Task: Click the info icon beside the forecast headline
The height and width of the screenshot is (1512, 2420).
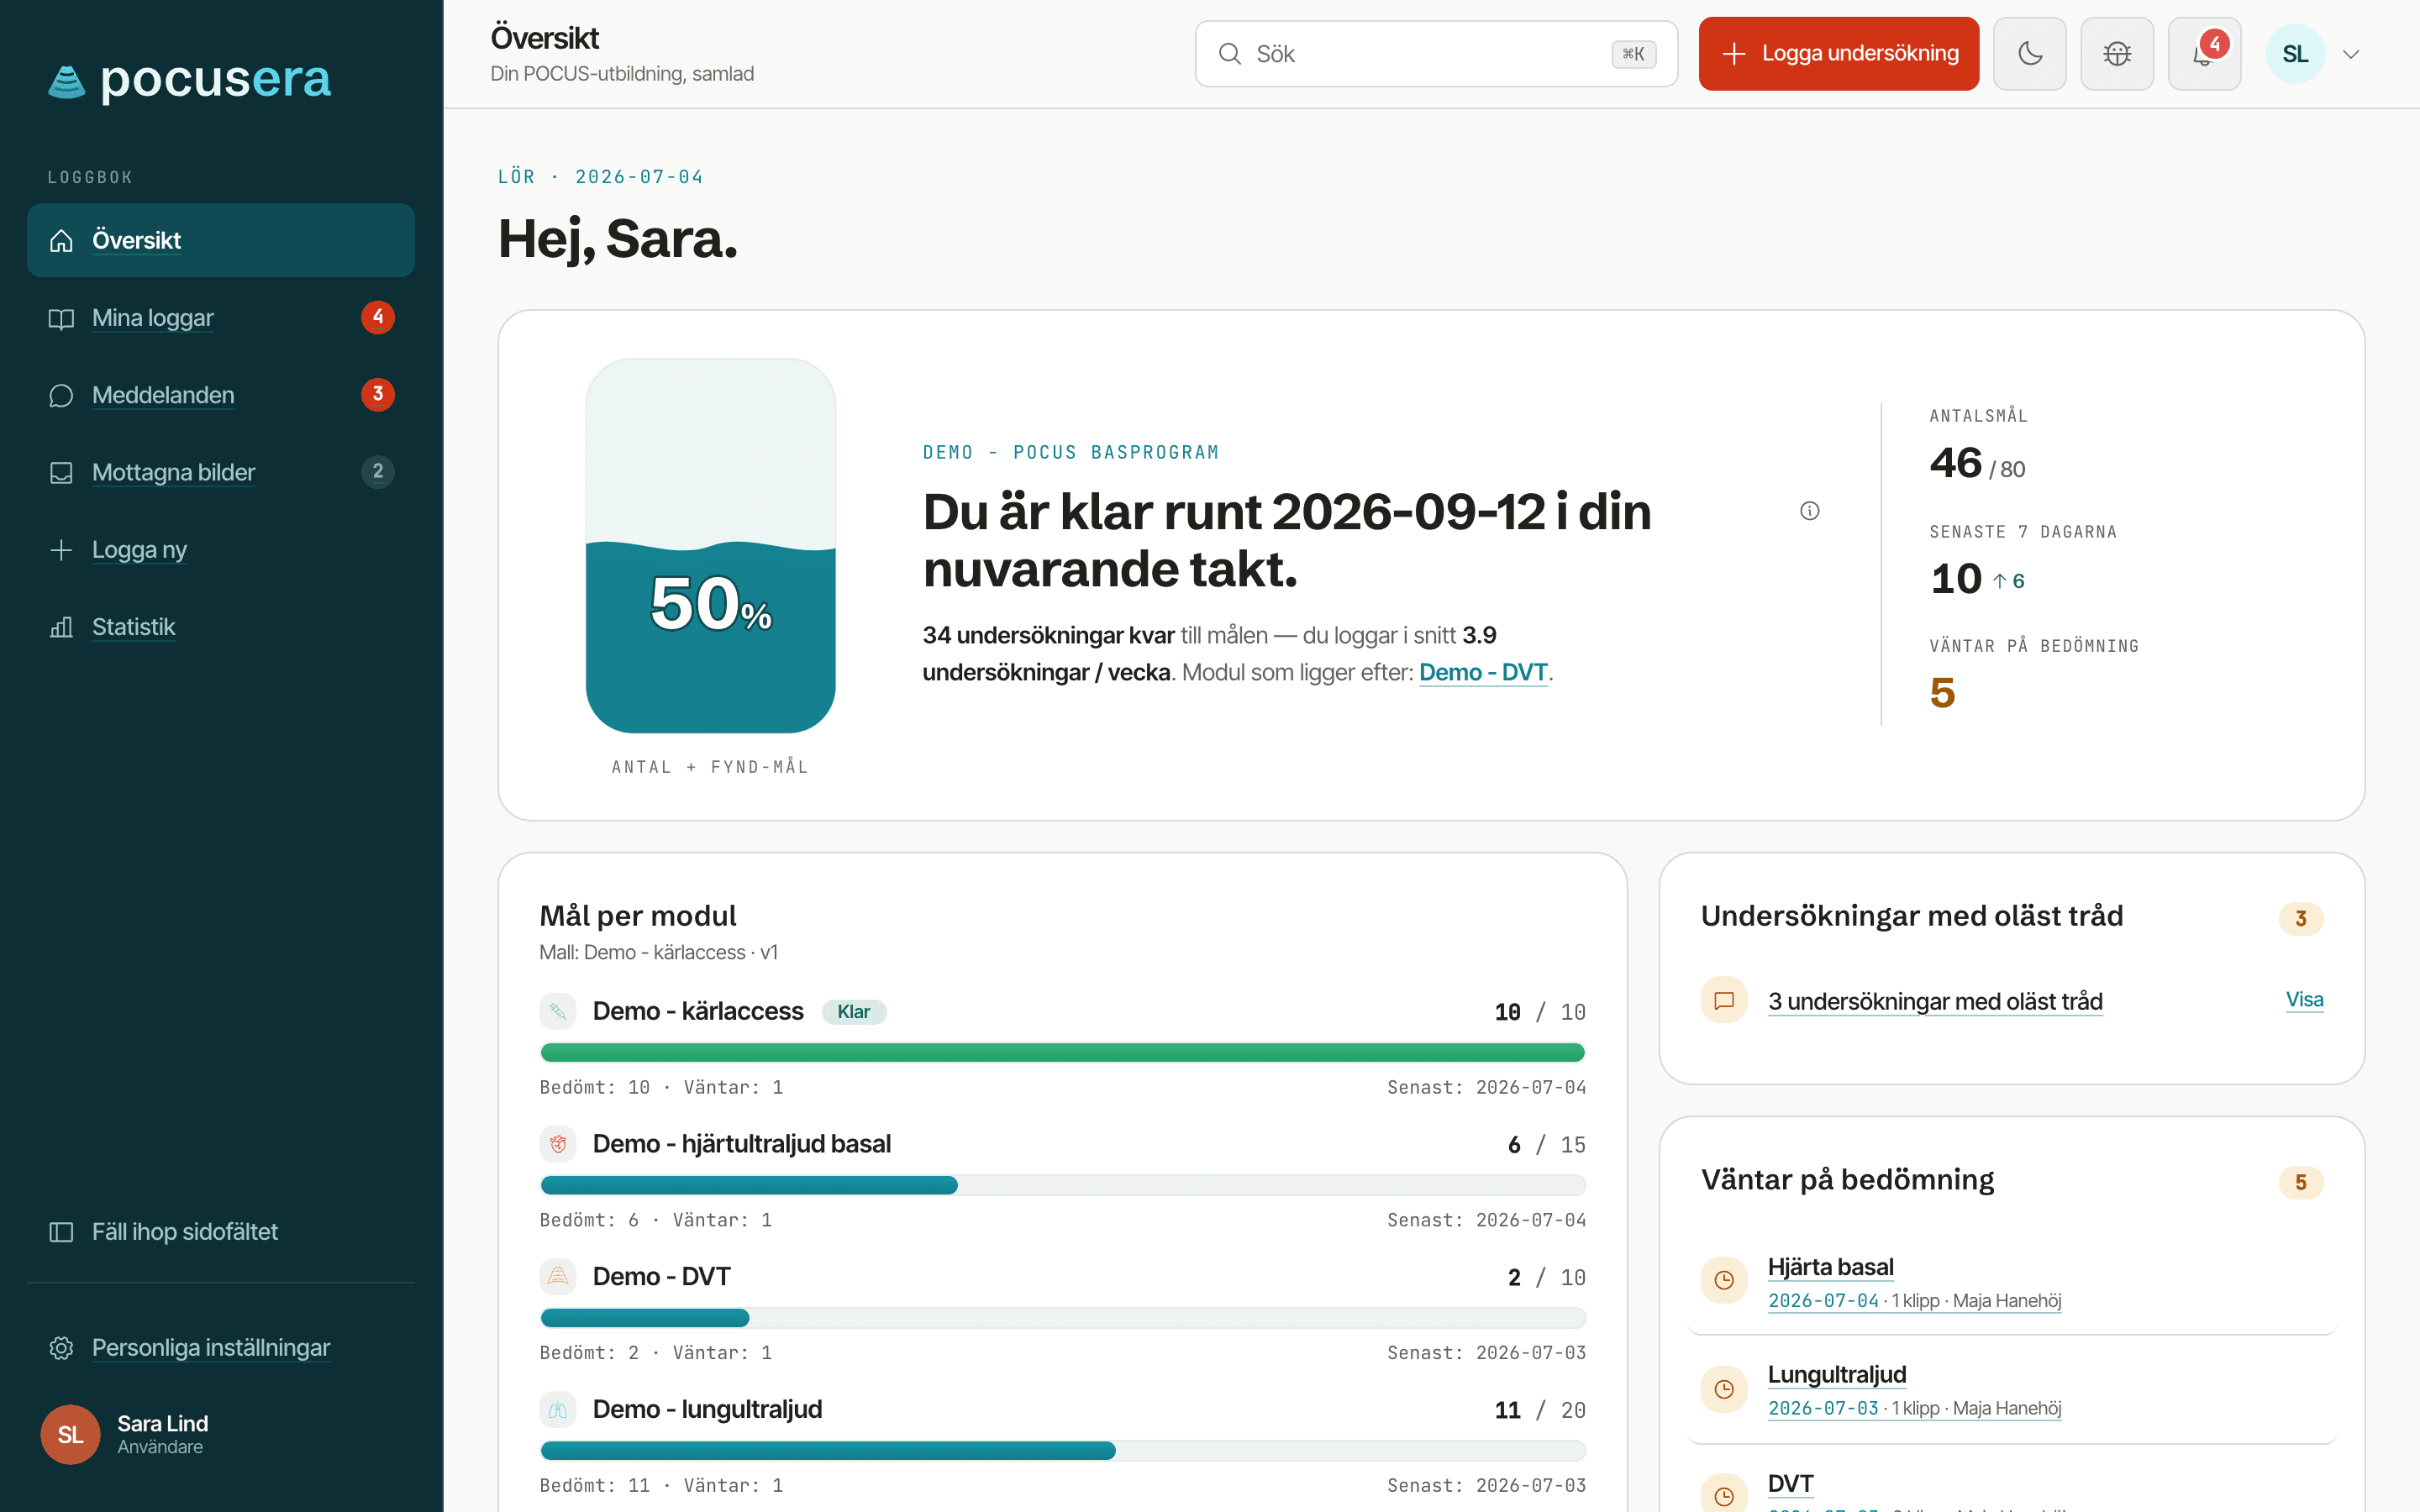Action: point(1810,511)
